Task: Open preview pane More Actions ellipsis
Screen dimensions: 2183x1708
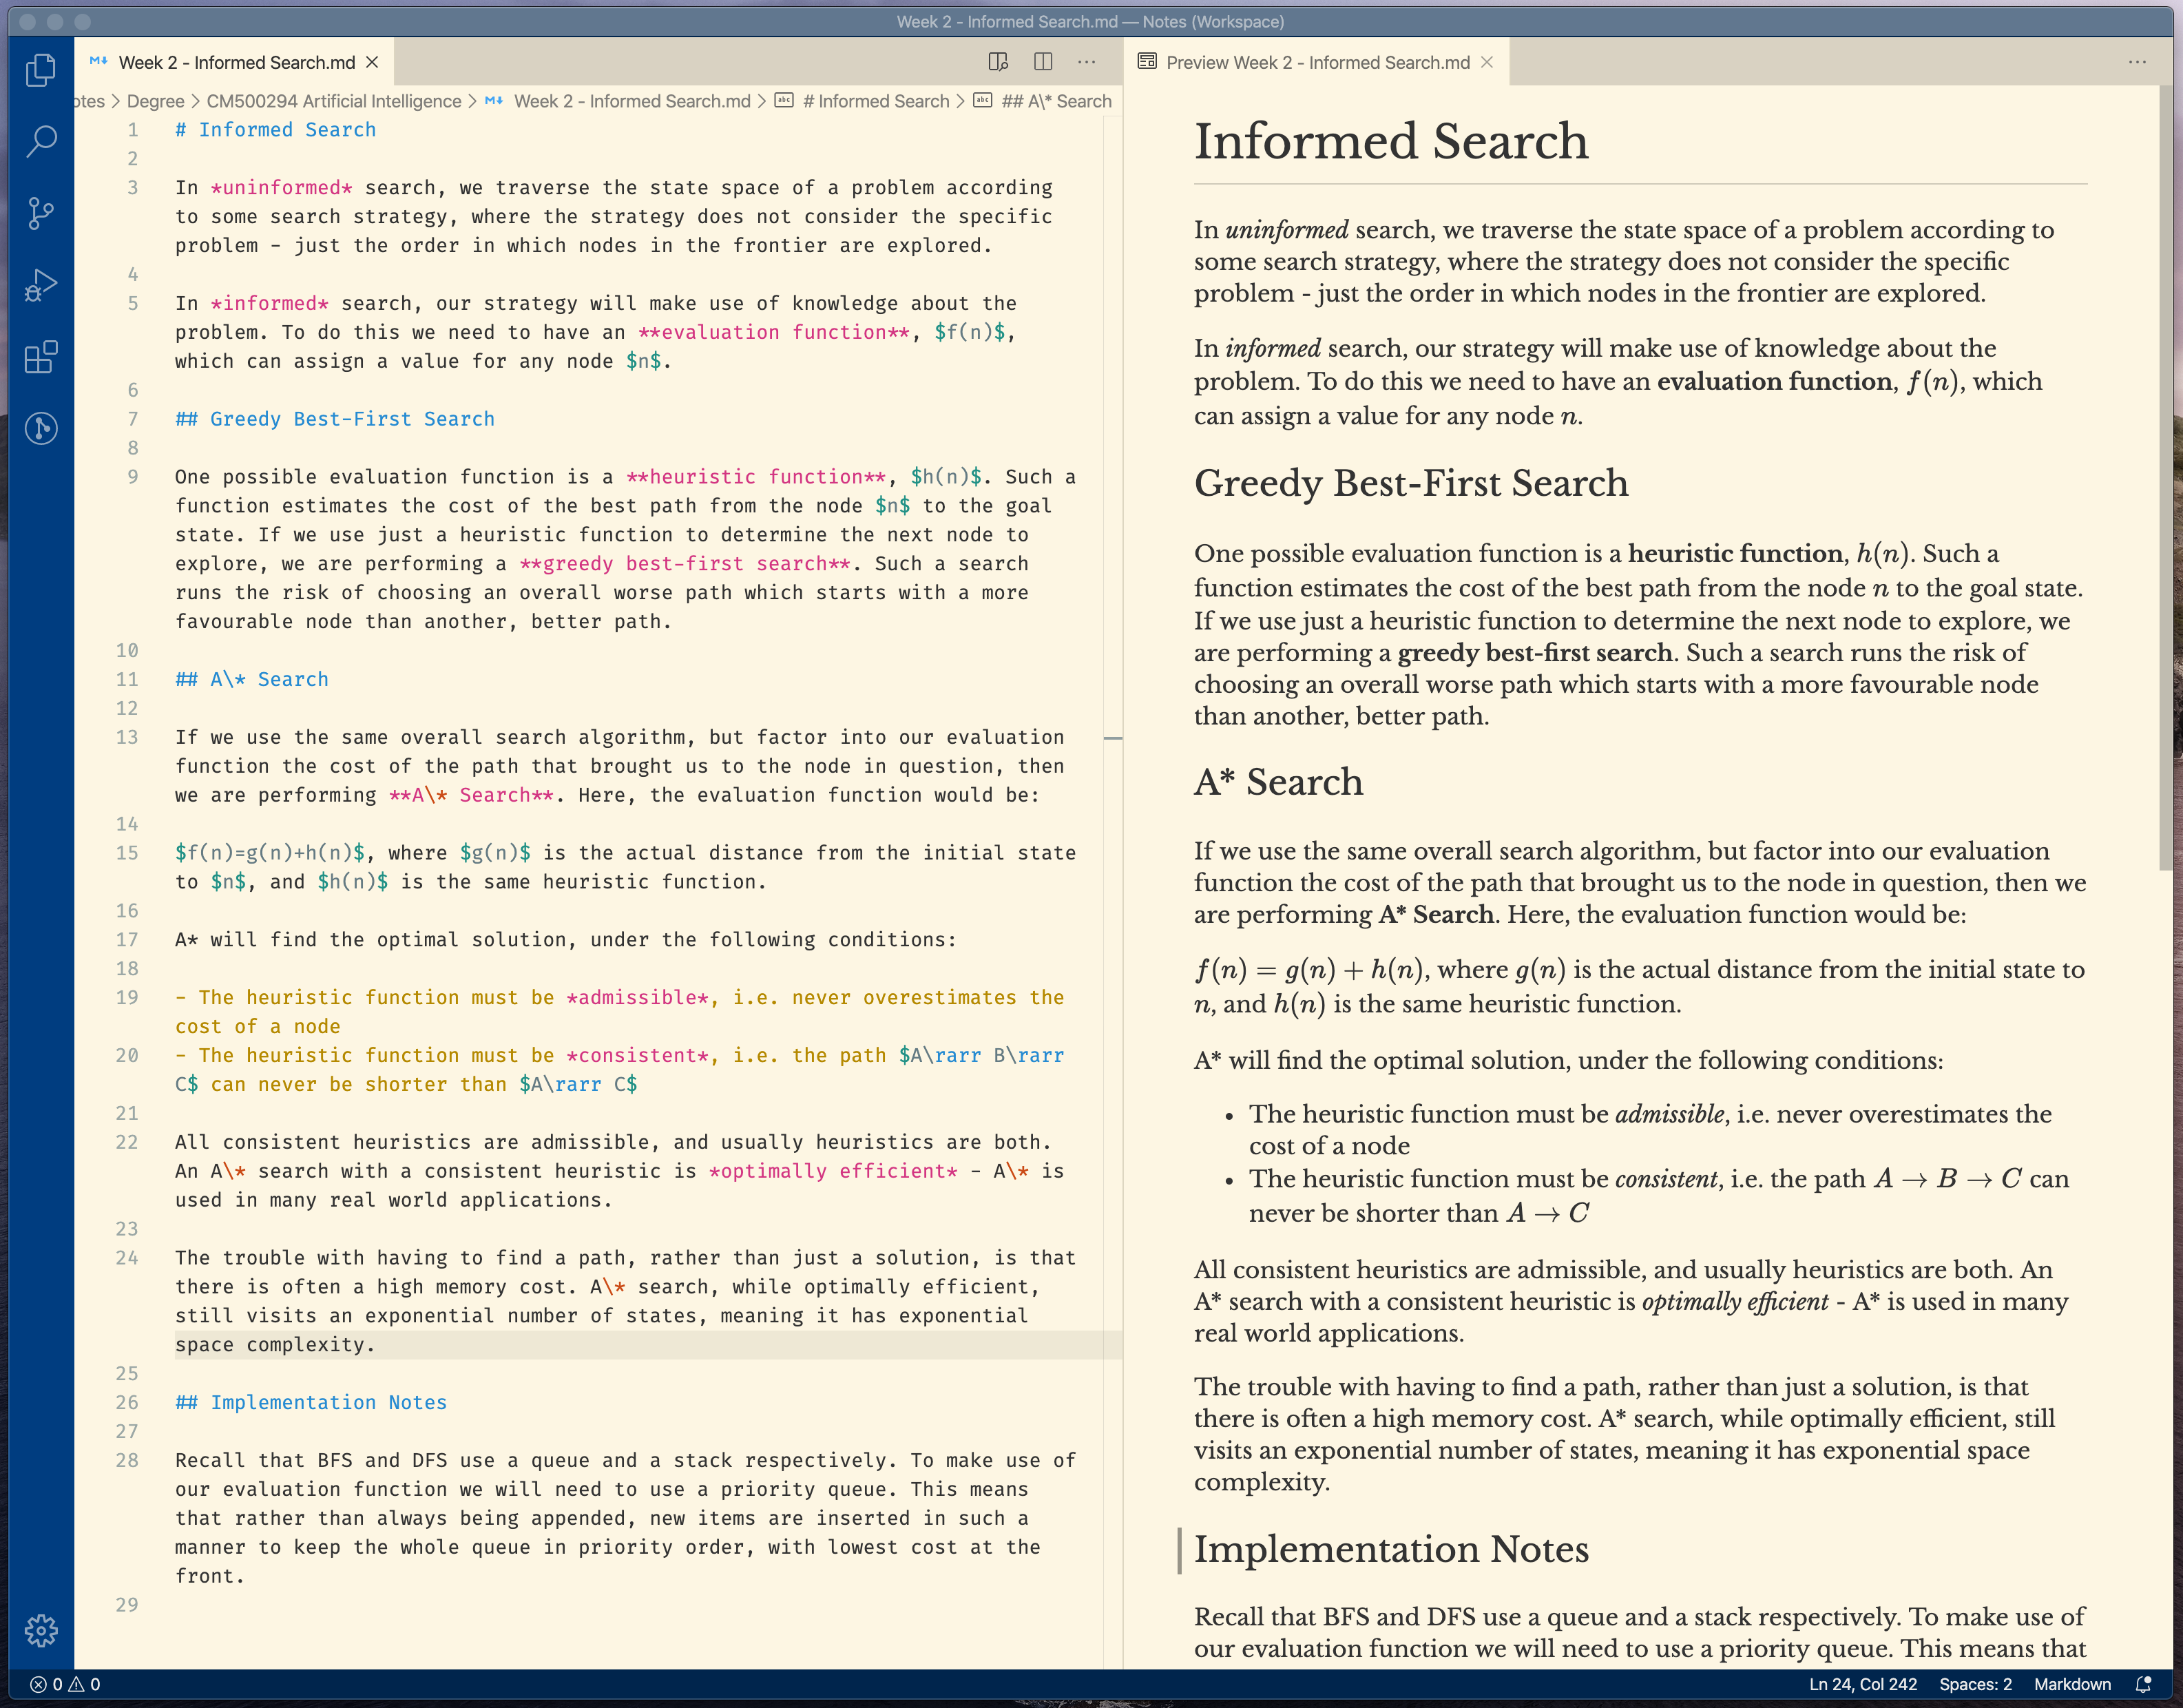Action: click(x=2138, y=62)
